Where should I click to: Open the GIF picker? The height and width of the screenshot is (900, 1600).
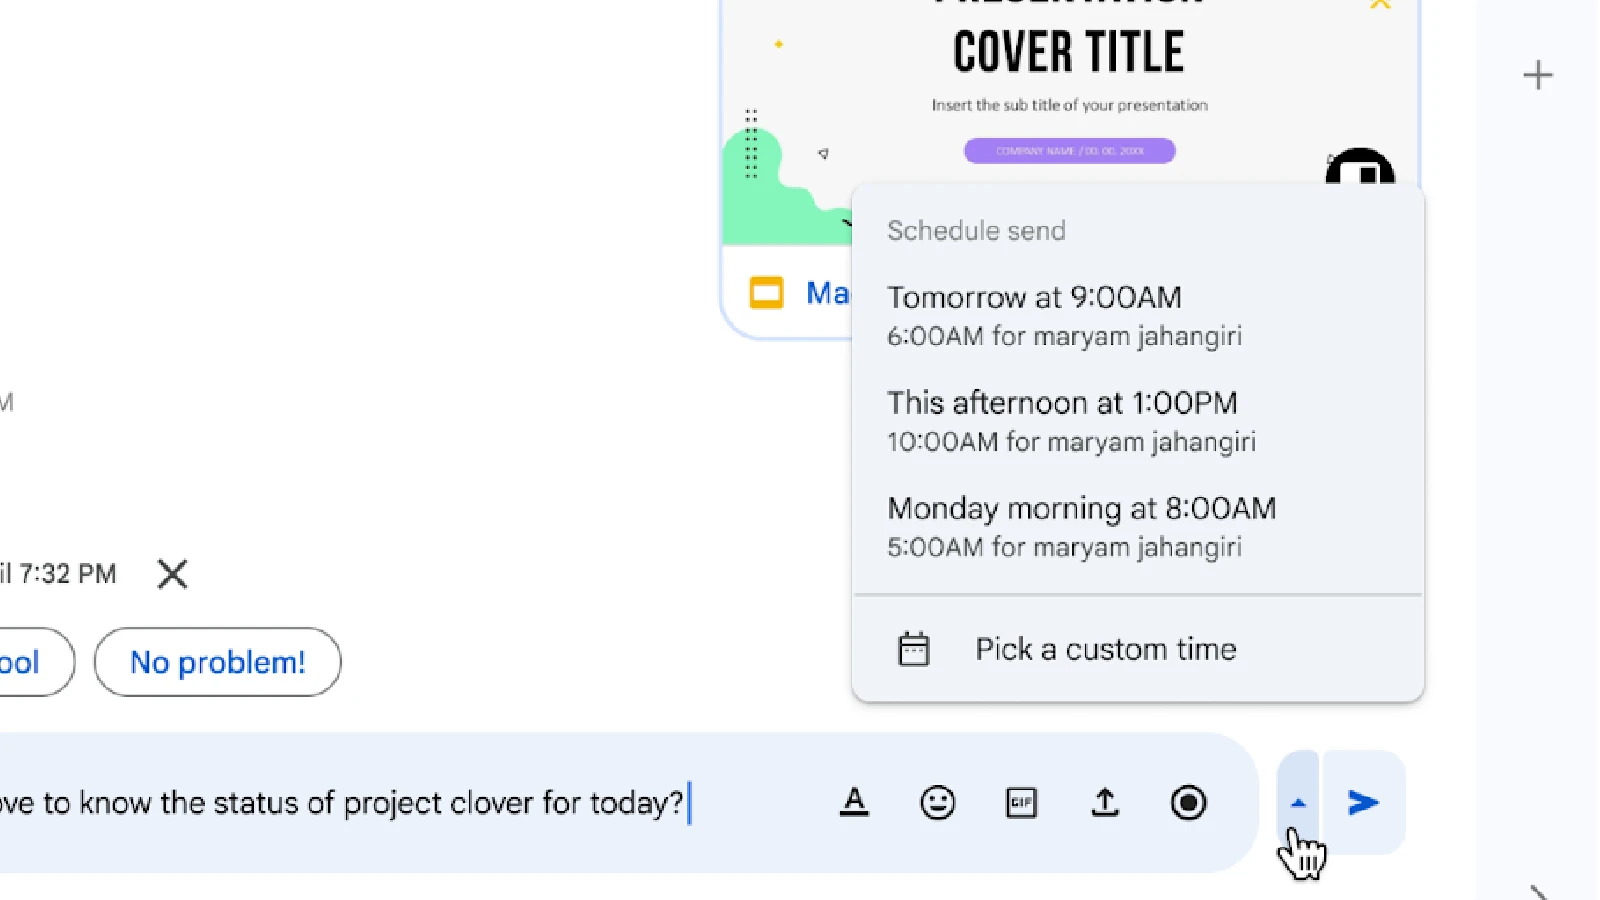[x=1021, y=802]
